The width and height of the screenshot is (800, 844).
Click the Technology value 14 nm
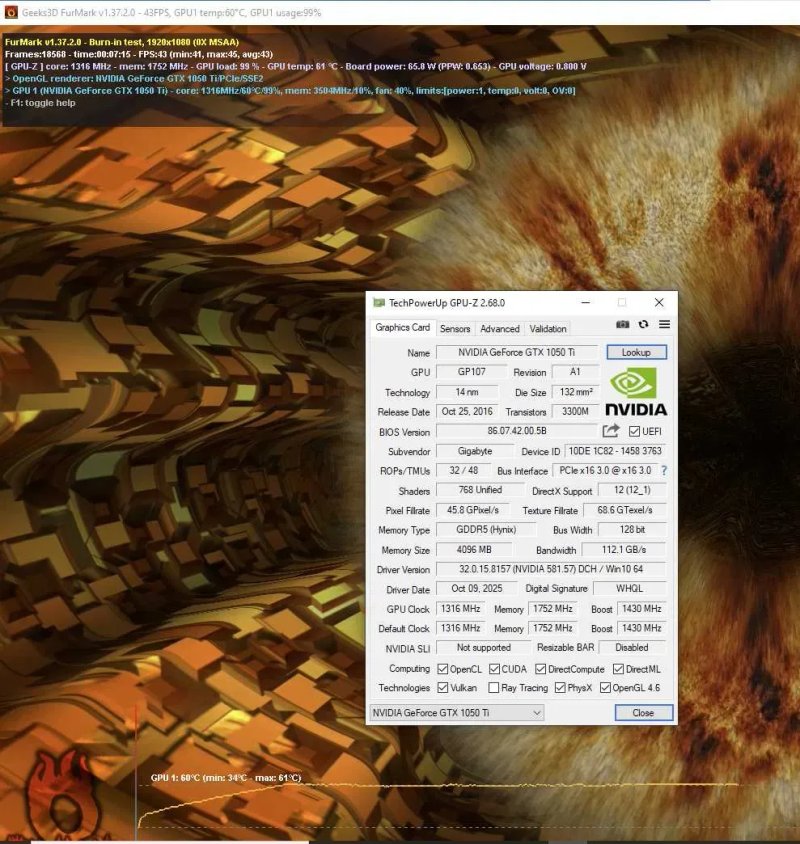(x=467, y=392)
